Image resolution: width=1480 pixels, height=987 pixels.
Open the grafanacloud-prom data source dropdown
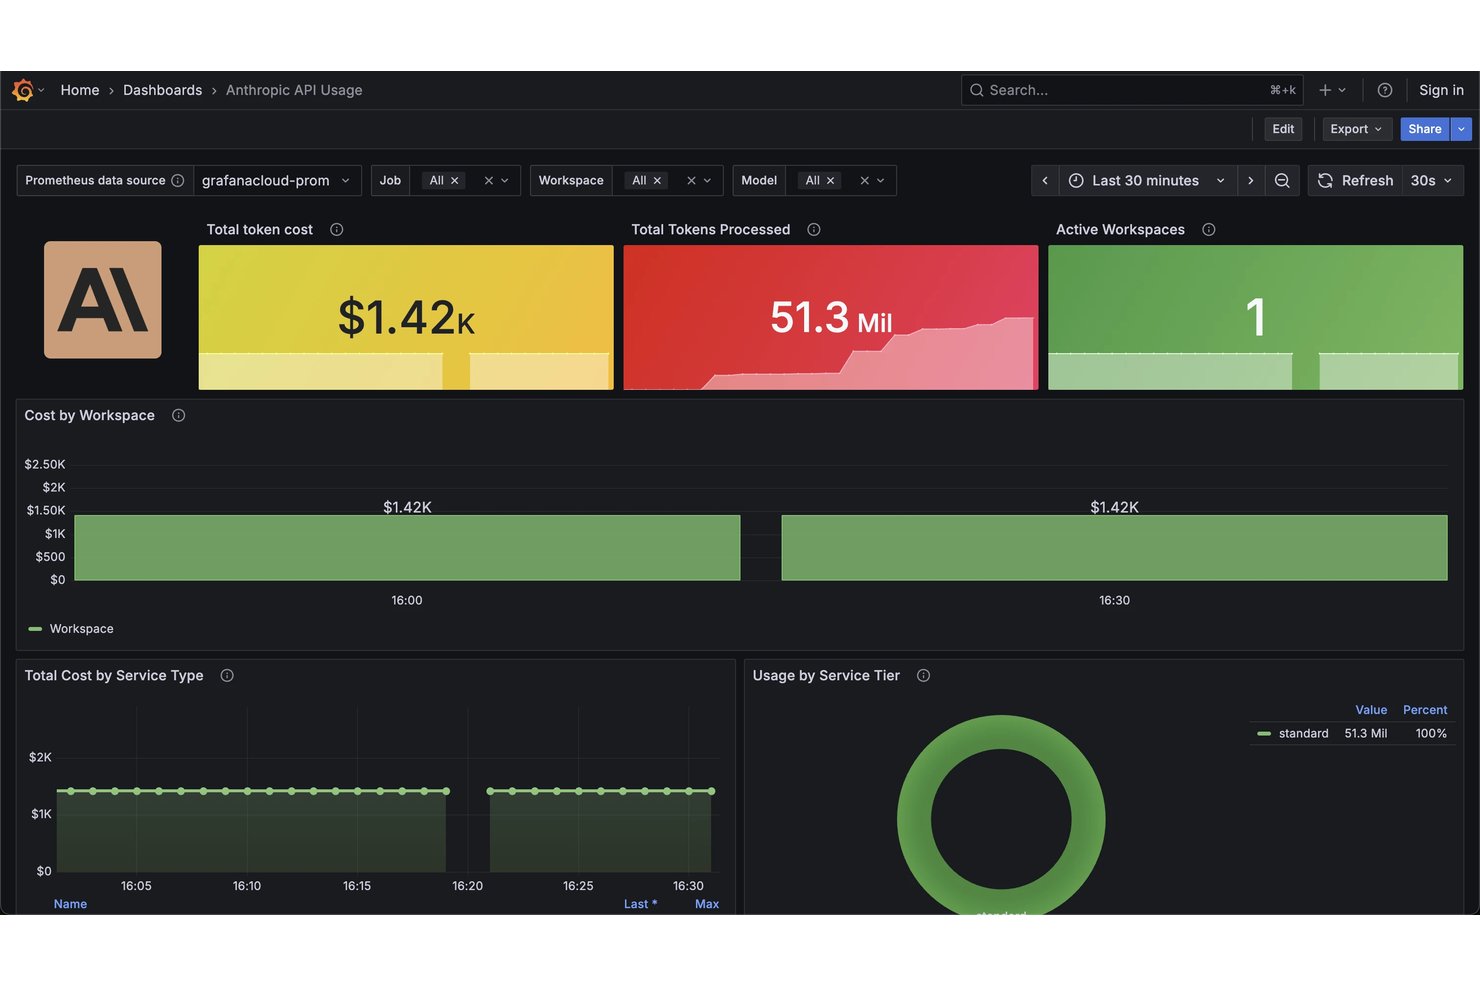277,181
